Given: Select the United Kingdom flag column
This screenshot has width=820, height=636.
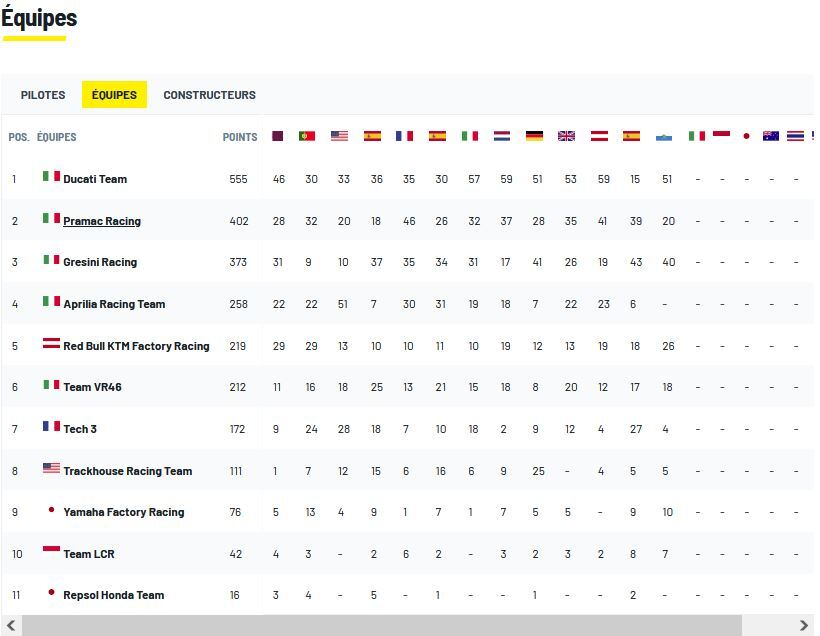Looking at the screenshot, I should click(x=567, y=136).
